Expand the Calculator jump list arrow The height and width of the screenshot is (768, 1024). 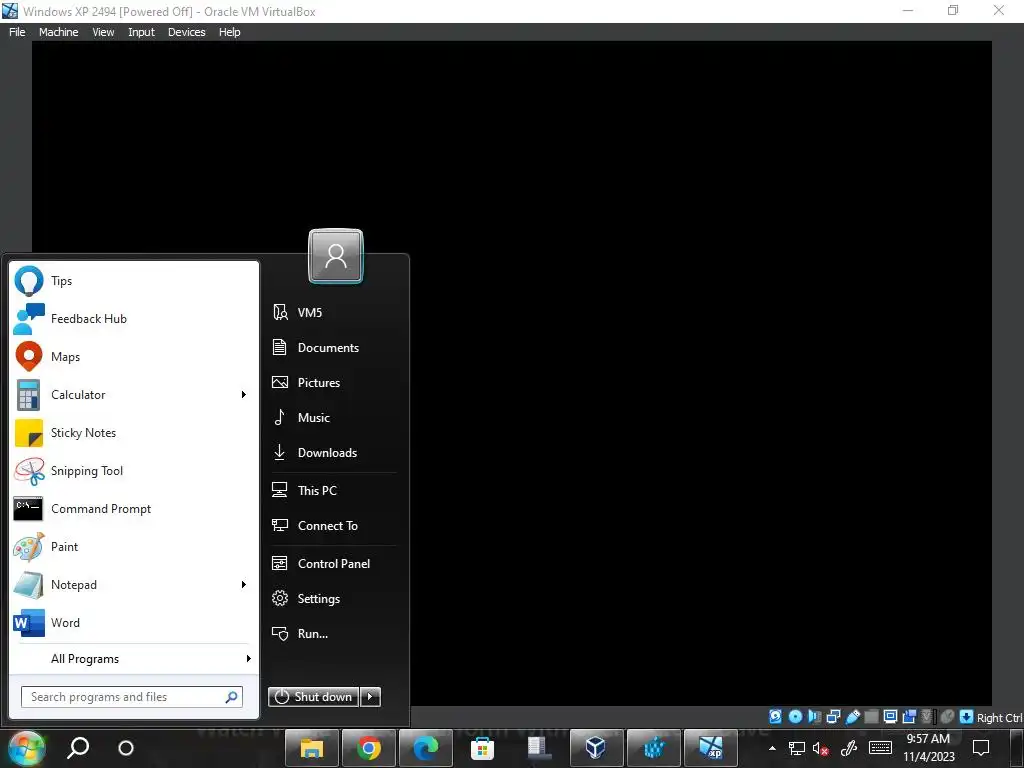[244, 394]
